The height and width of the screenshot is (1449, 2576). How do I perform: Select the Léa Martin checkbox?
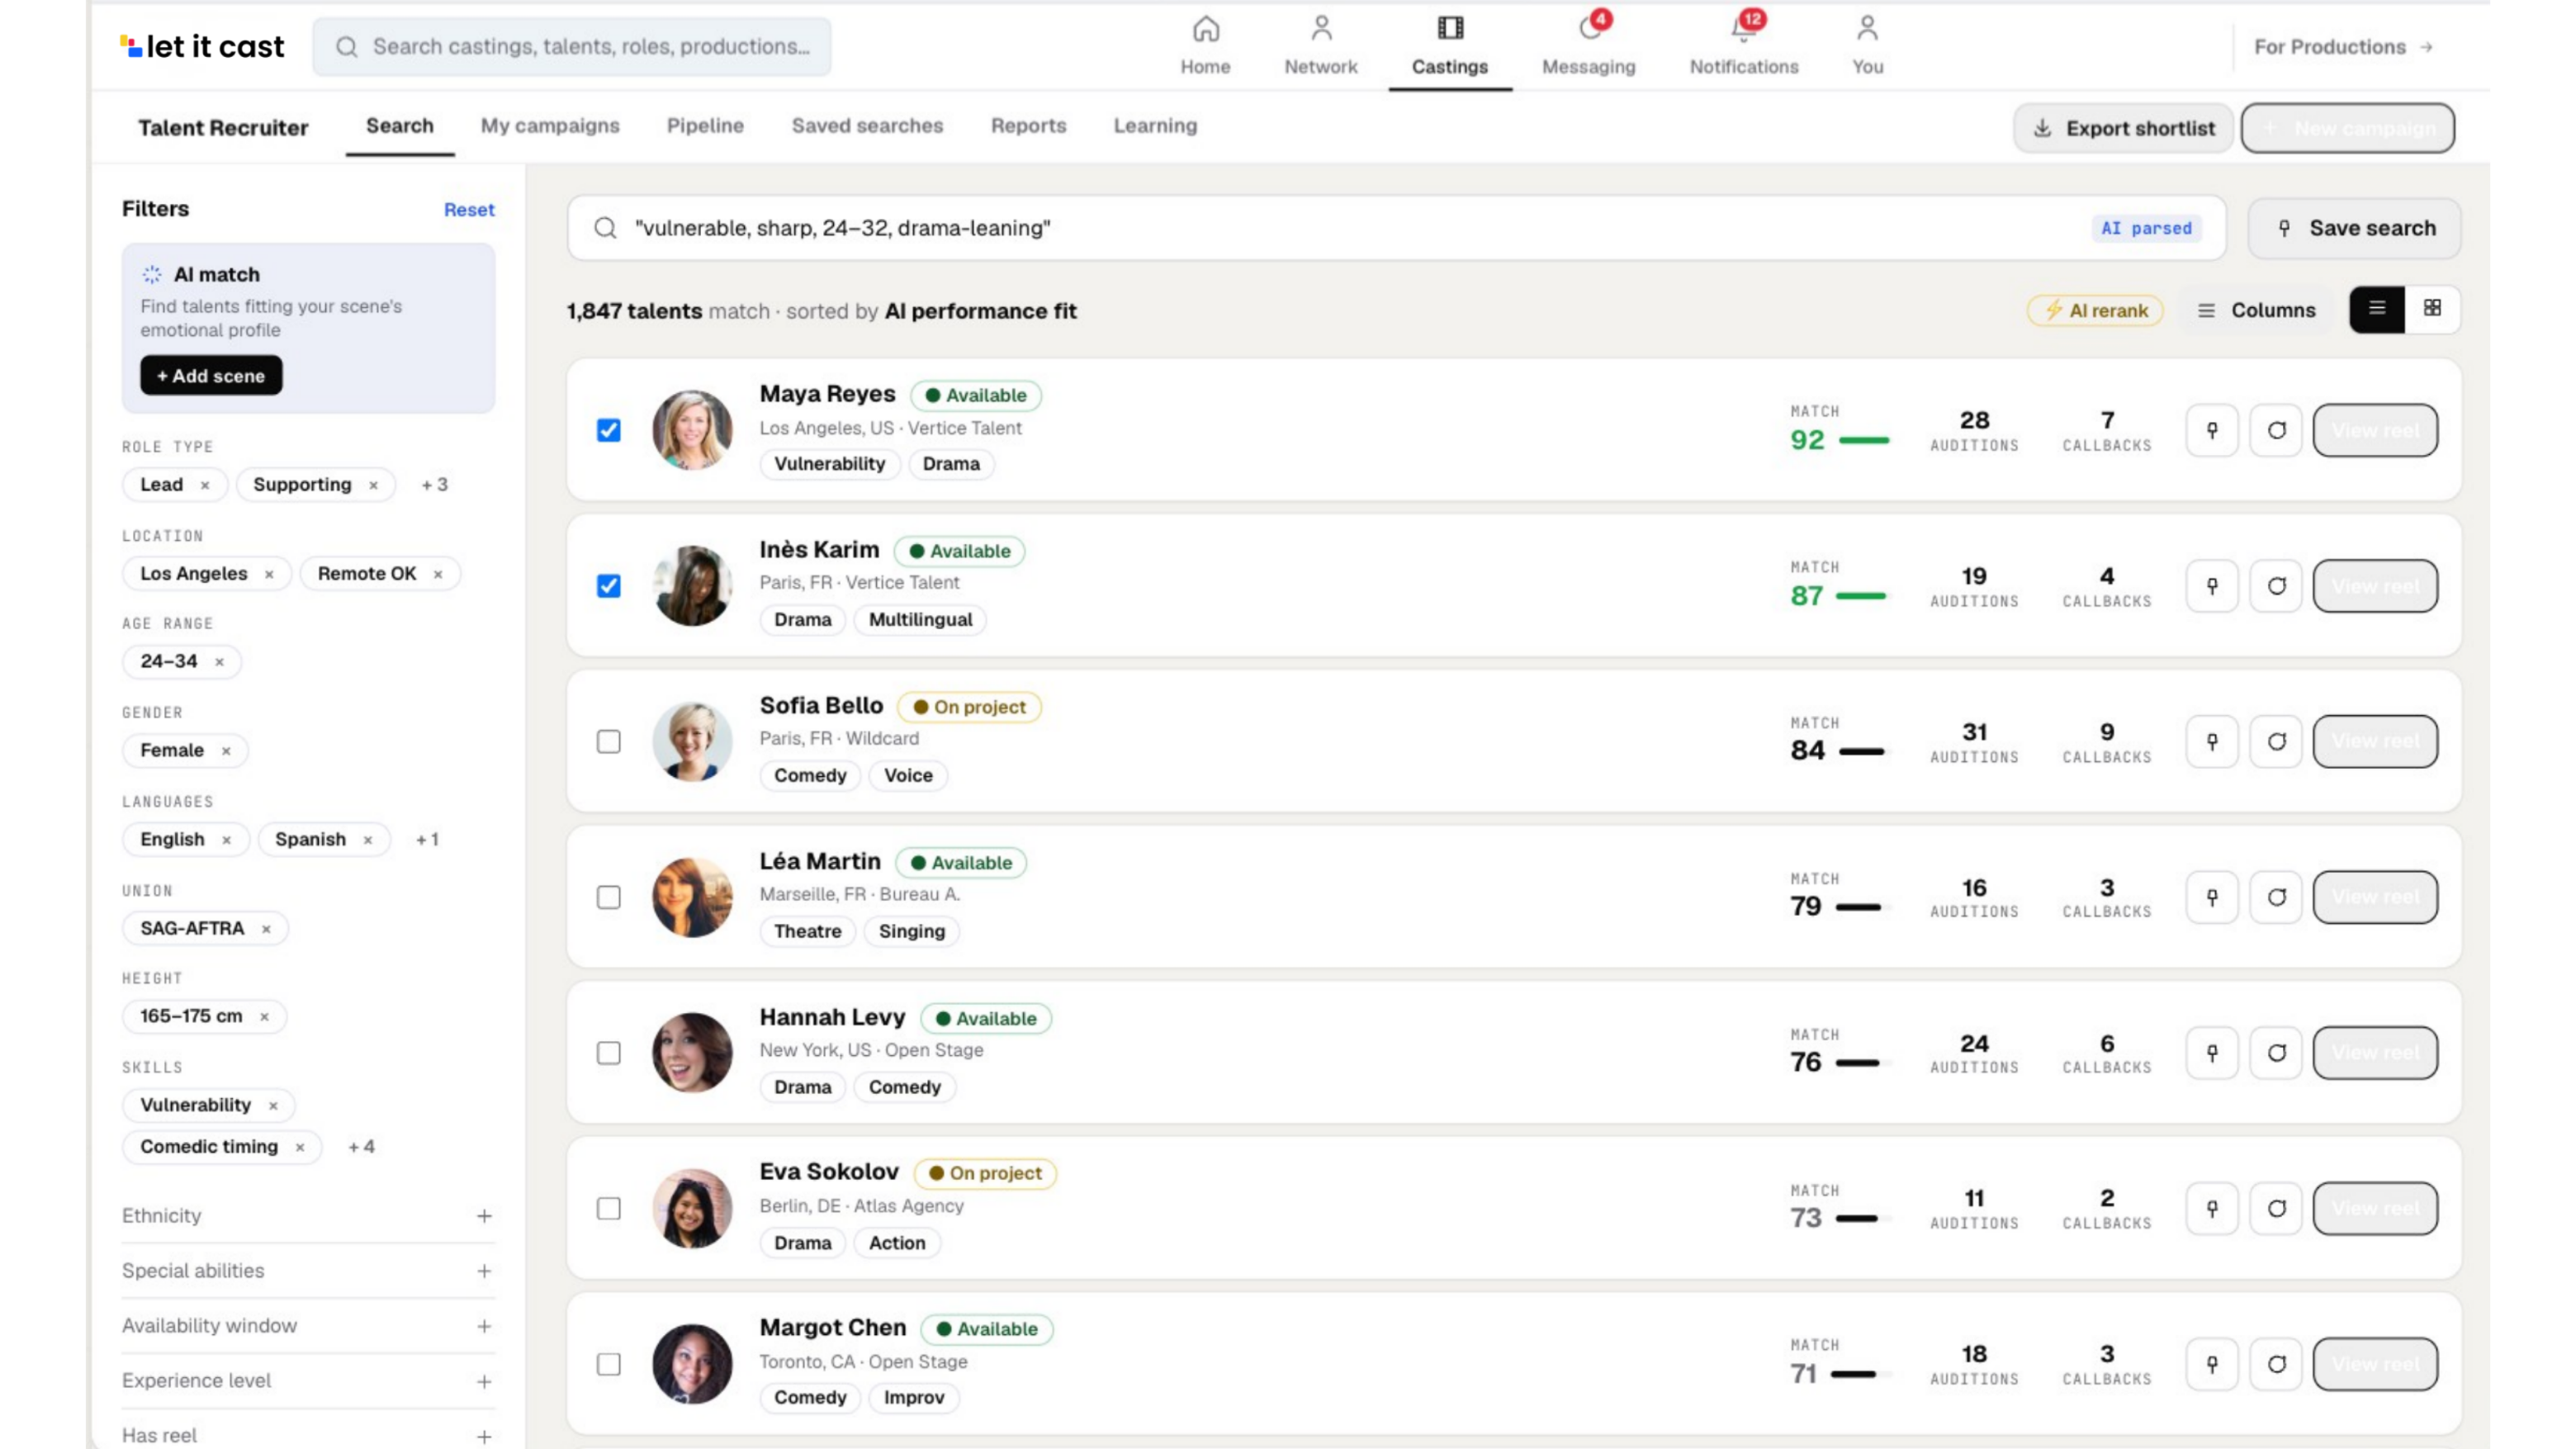608,897
